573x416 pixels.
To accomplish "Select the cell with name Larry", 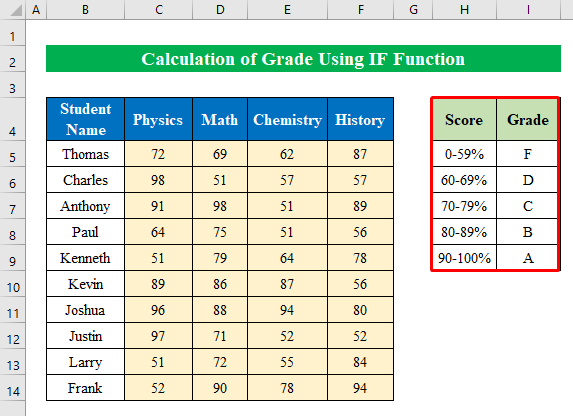I will point(86,362).
